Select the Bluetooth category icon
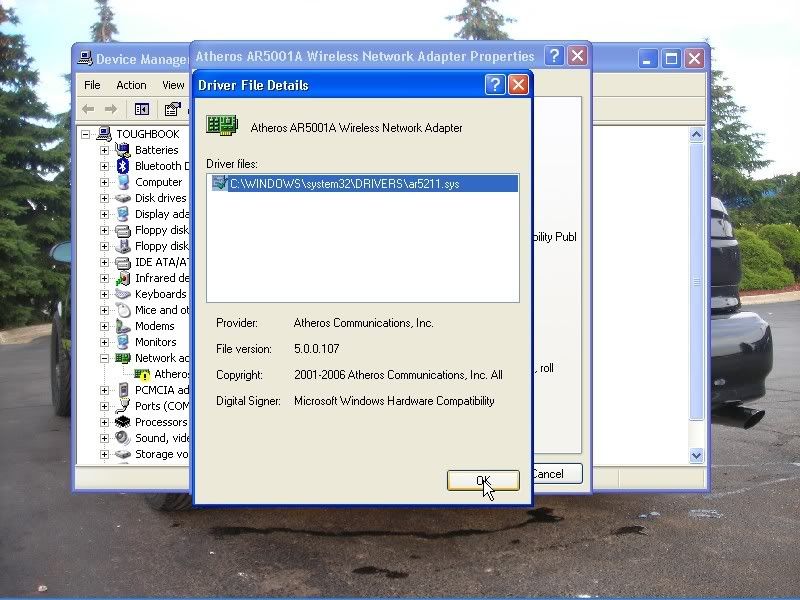The width and height of the screenshot is (800, 600). click(x=122, y=166)
